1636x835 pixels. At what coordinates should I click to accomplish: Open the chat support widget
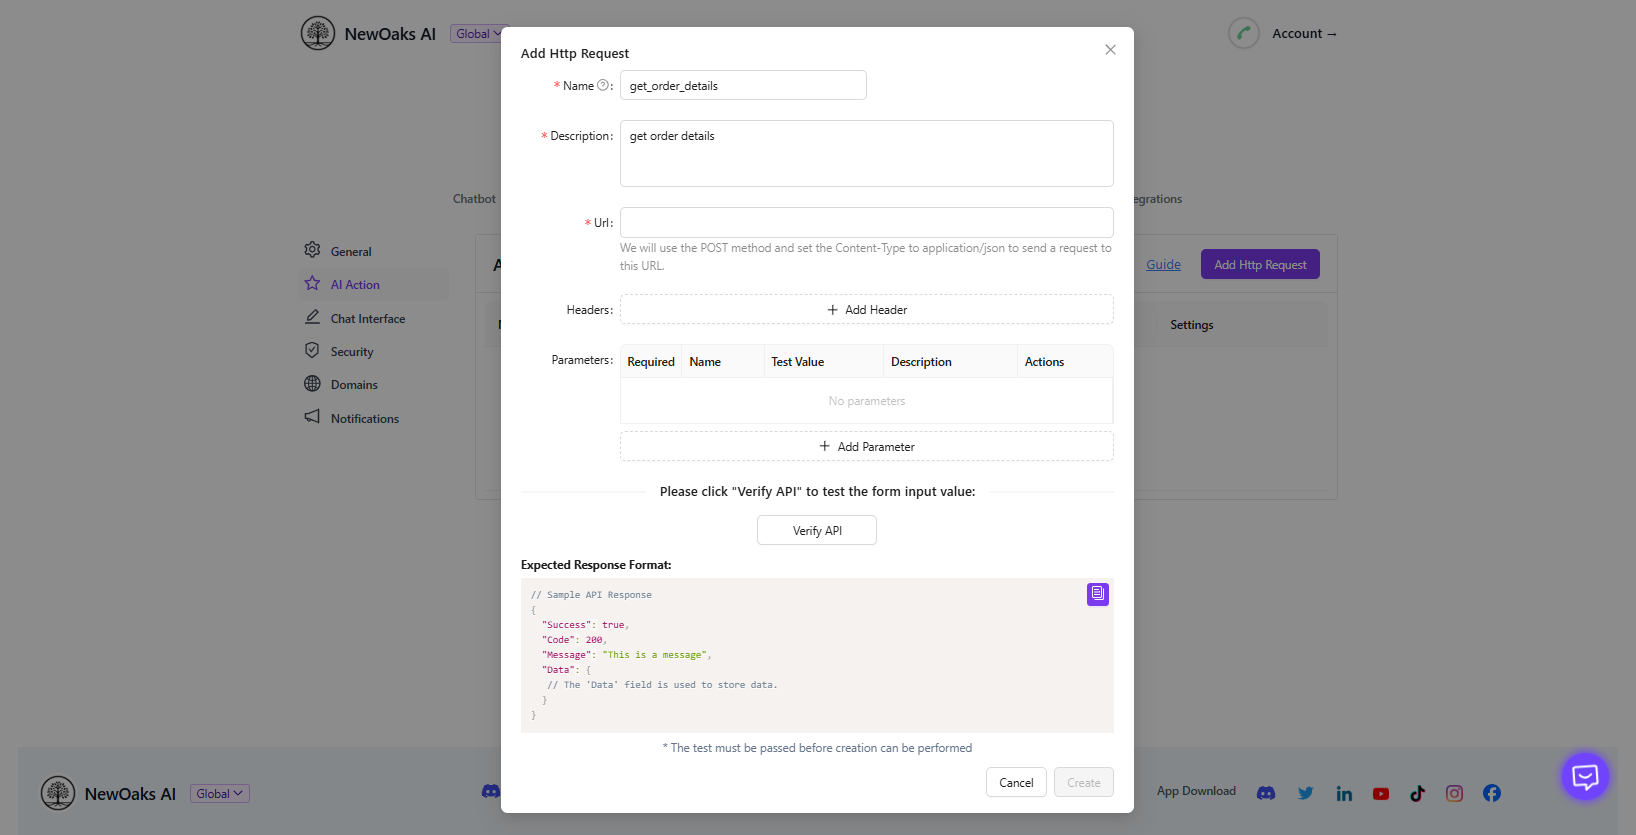[x=1585, y=777]
